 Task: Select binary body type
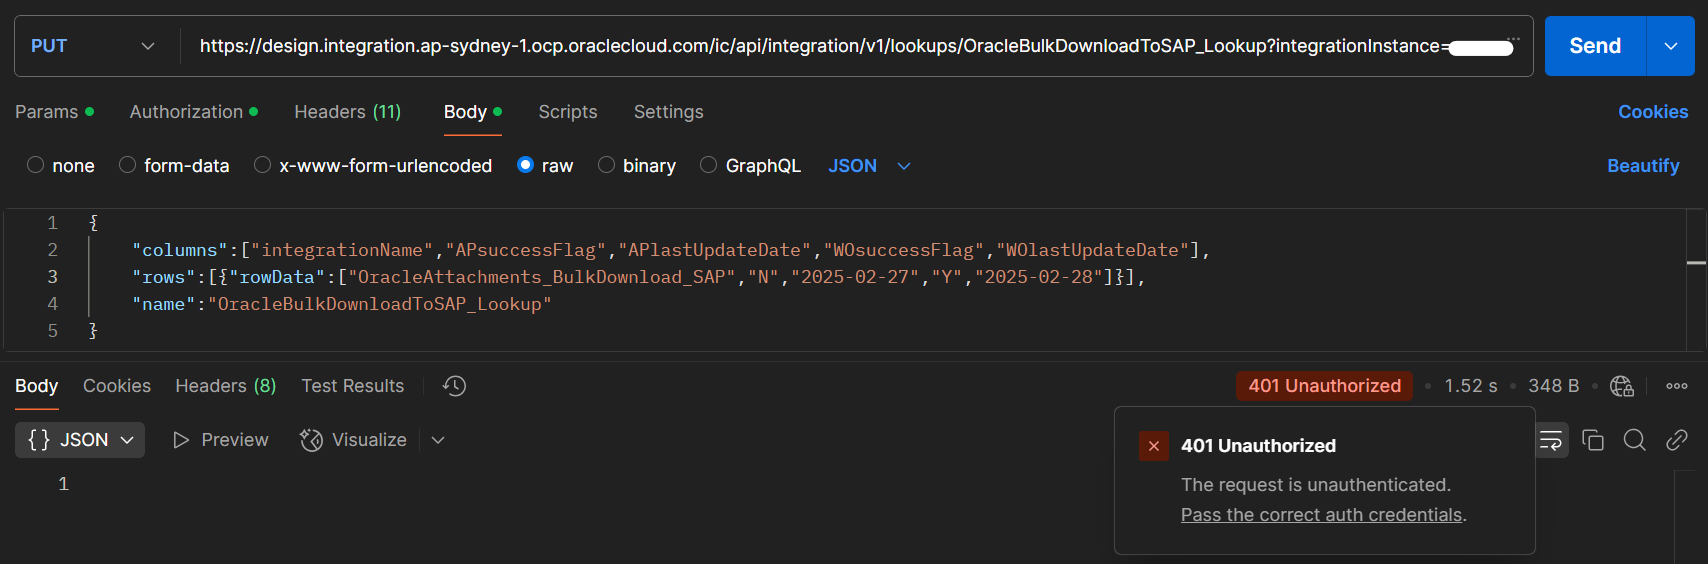[x=637, y=165]
